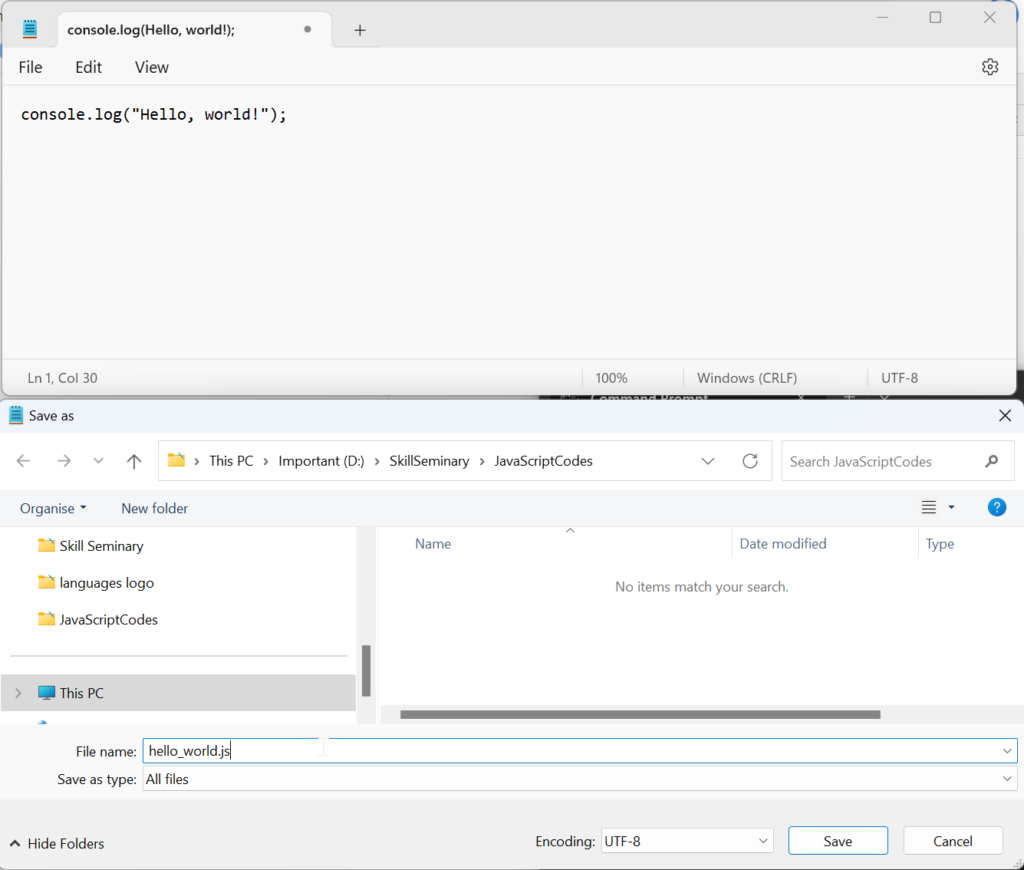Open File name history dropdown
This screenshot has width=1024, height=870.
click(x=1007, y=751)
